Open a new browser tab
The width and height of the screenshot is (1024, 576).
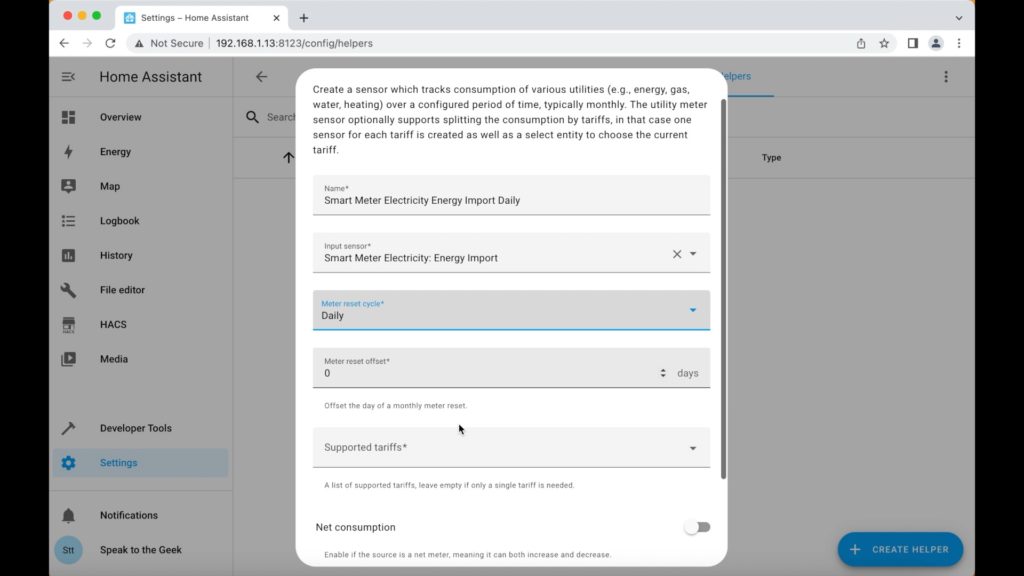[x=304, y=18]
